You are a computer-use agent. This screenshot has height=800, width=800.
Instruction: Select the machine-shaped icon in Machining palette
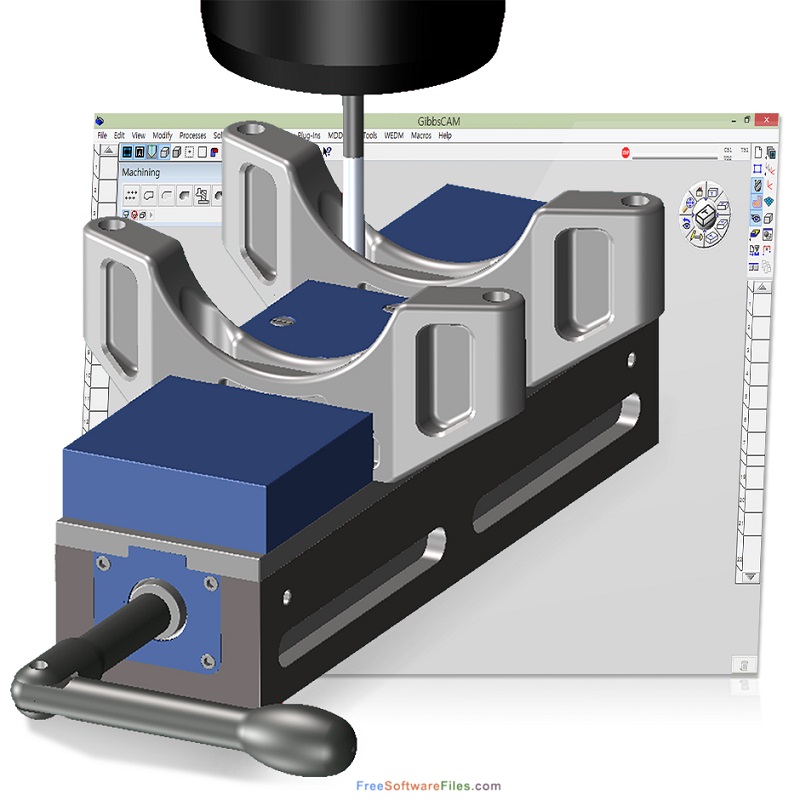(x=203, y=195)
